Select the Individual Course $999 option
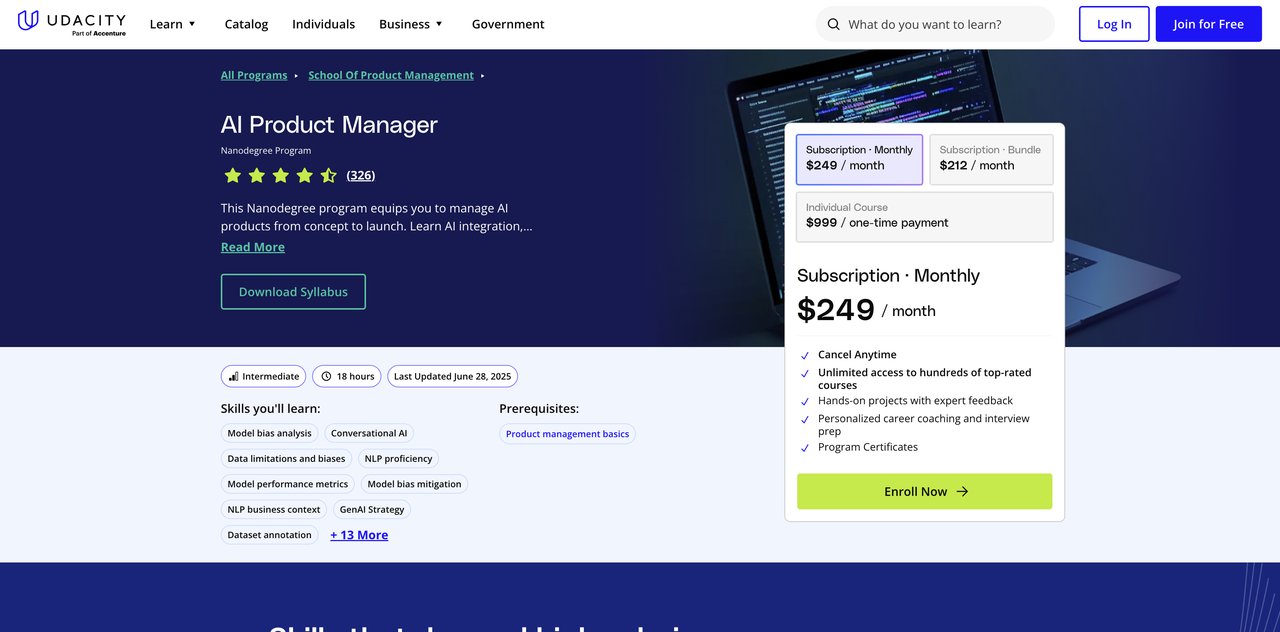Screen dimensions: 1280x632 [x=925, y=217]
